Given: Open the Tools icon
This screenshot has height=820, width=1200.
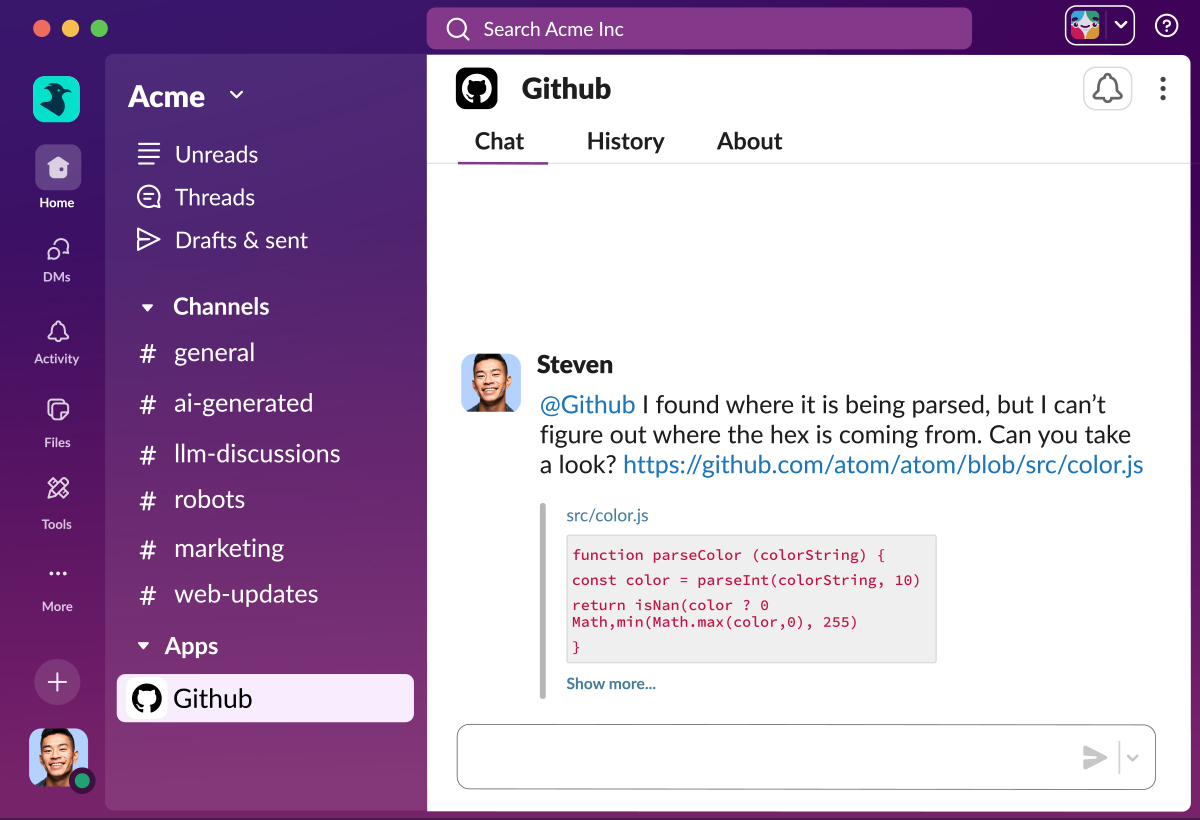Looking at the screenshot, I should tap(57, 489).
